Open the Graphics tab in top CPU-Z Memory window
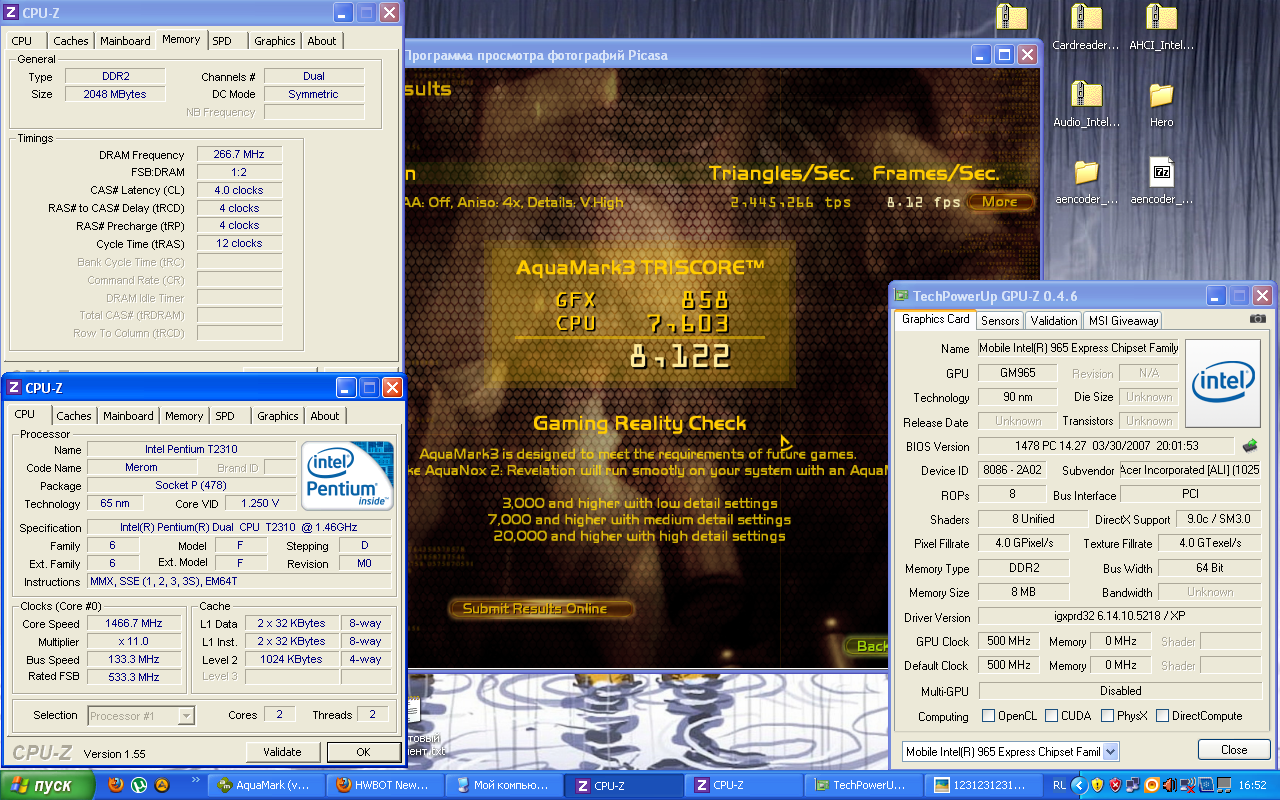The height and width of the screenshot is (800, 1280). click(x=275, y=41)
